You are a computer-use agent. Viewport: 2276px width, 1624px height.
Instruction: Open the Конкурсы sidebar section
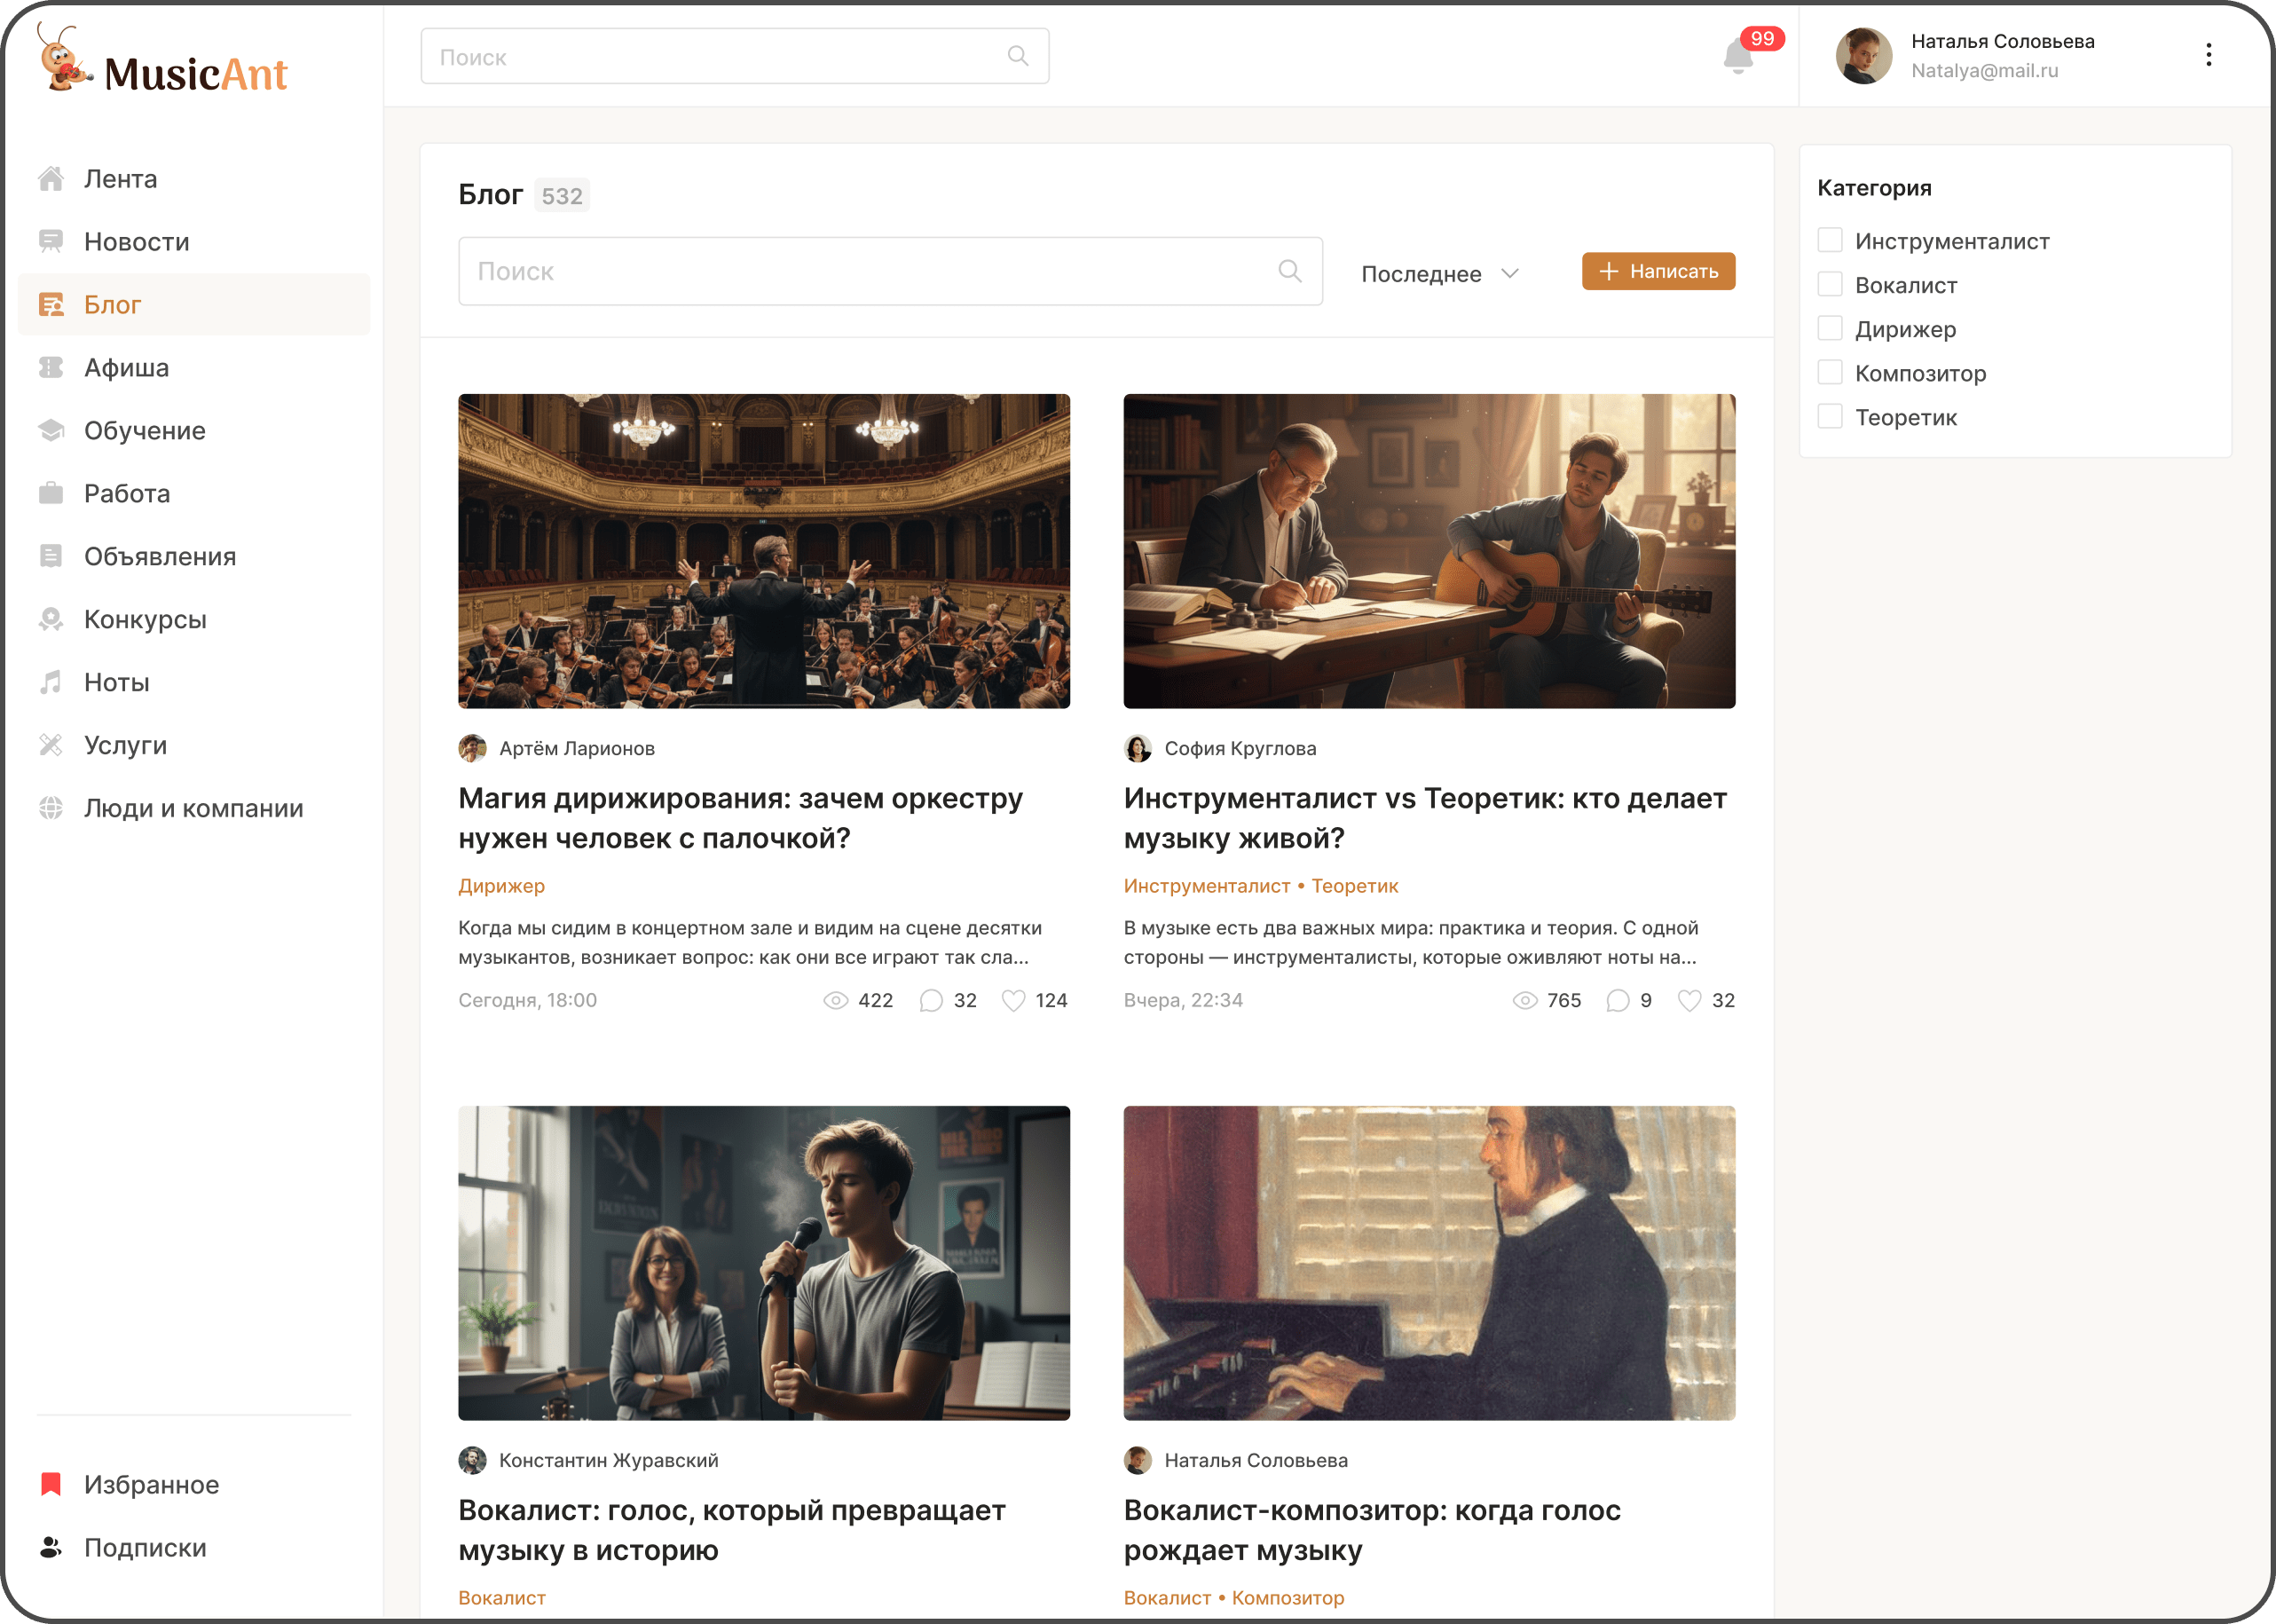click(x=145, y=619)
